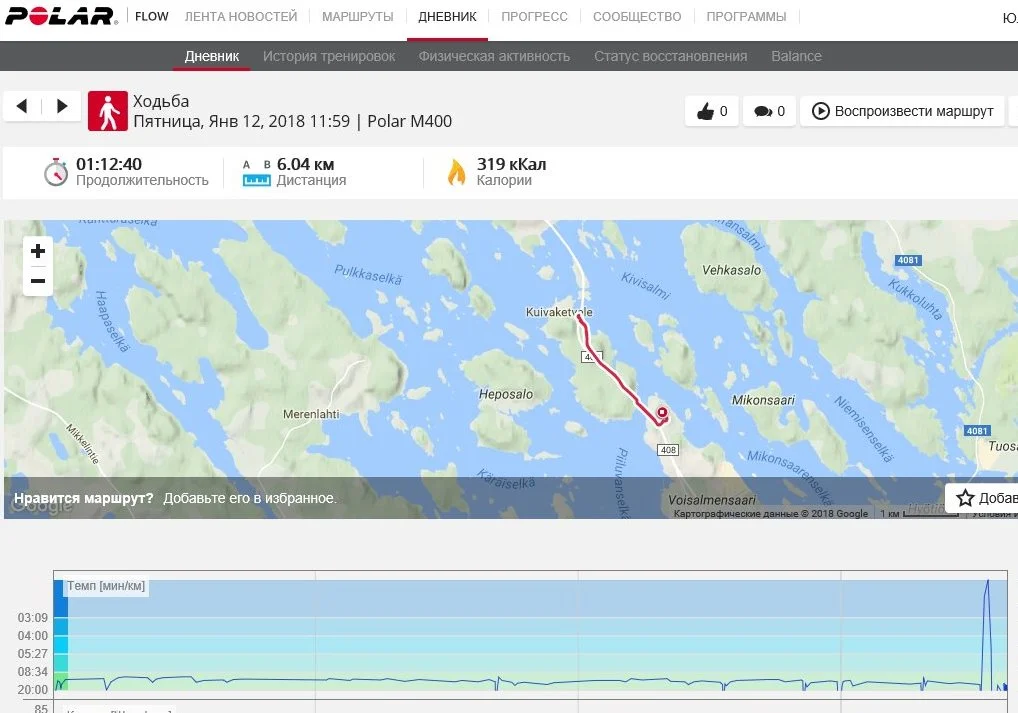Zoom out on the map
This screenshot has width=1018, height=713.
coord(38,281)
